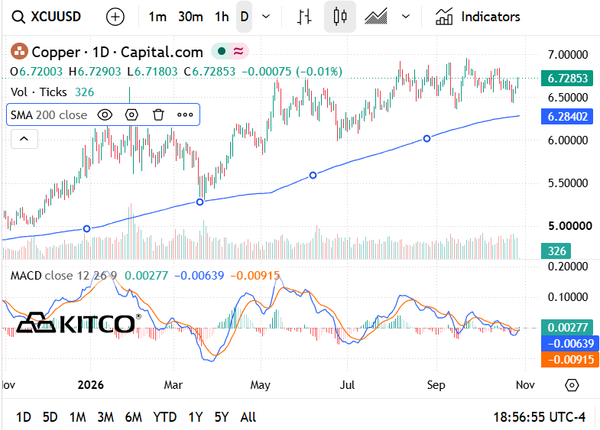Image resolution: width=600 pixels, height=430 pixels.
Task: Click the green market status dot
Action: [x=221, y=51]
